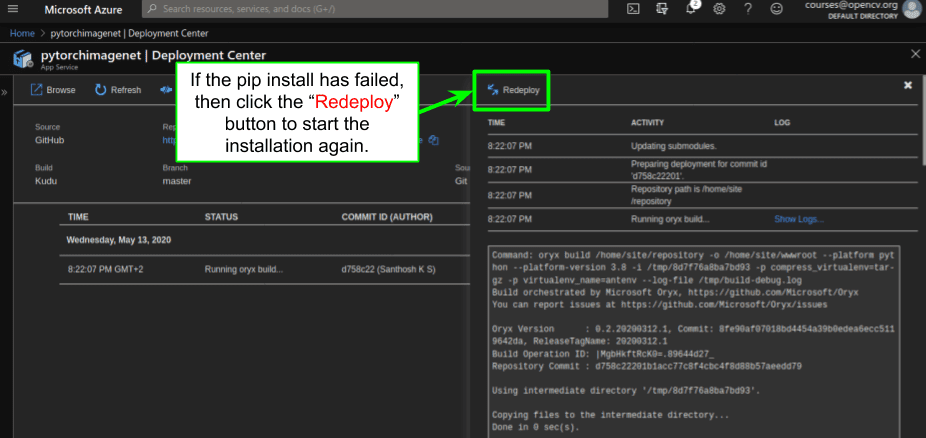926x438 pixels.
Task: Click the App Service resource icon
Action: pos(22,59)
